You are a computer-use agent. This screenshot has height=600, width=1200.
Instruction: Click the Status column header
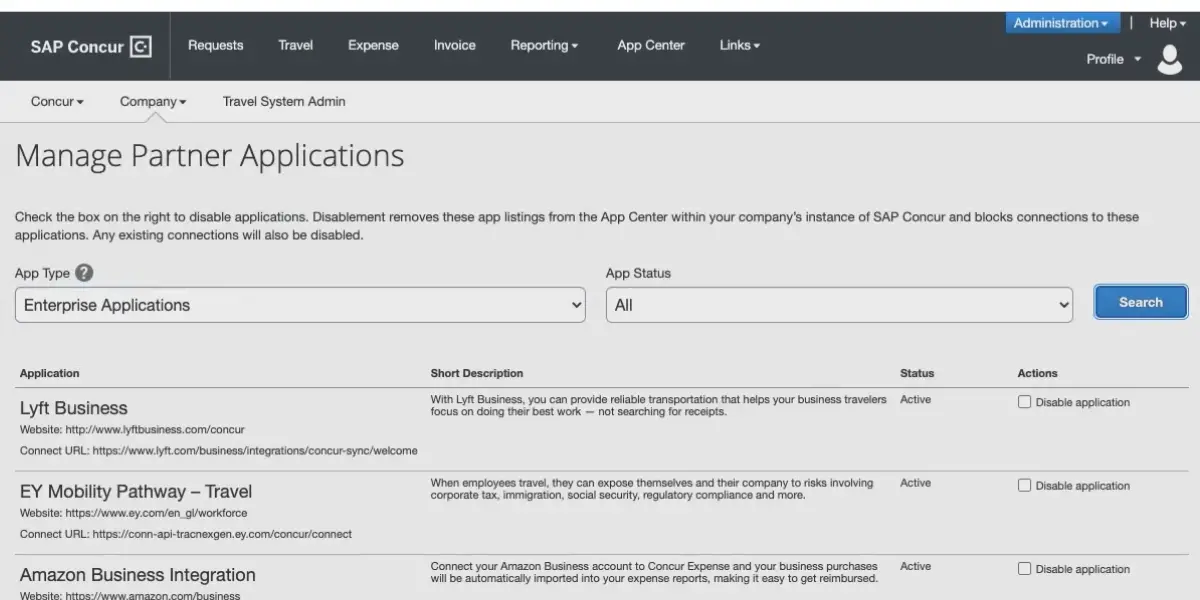click(917, 373)
